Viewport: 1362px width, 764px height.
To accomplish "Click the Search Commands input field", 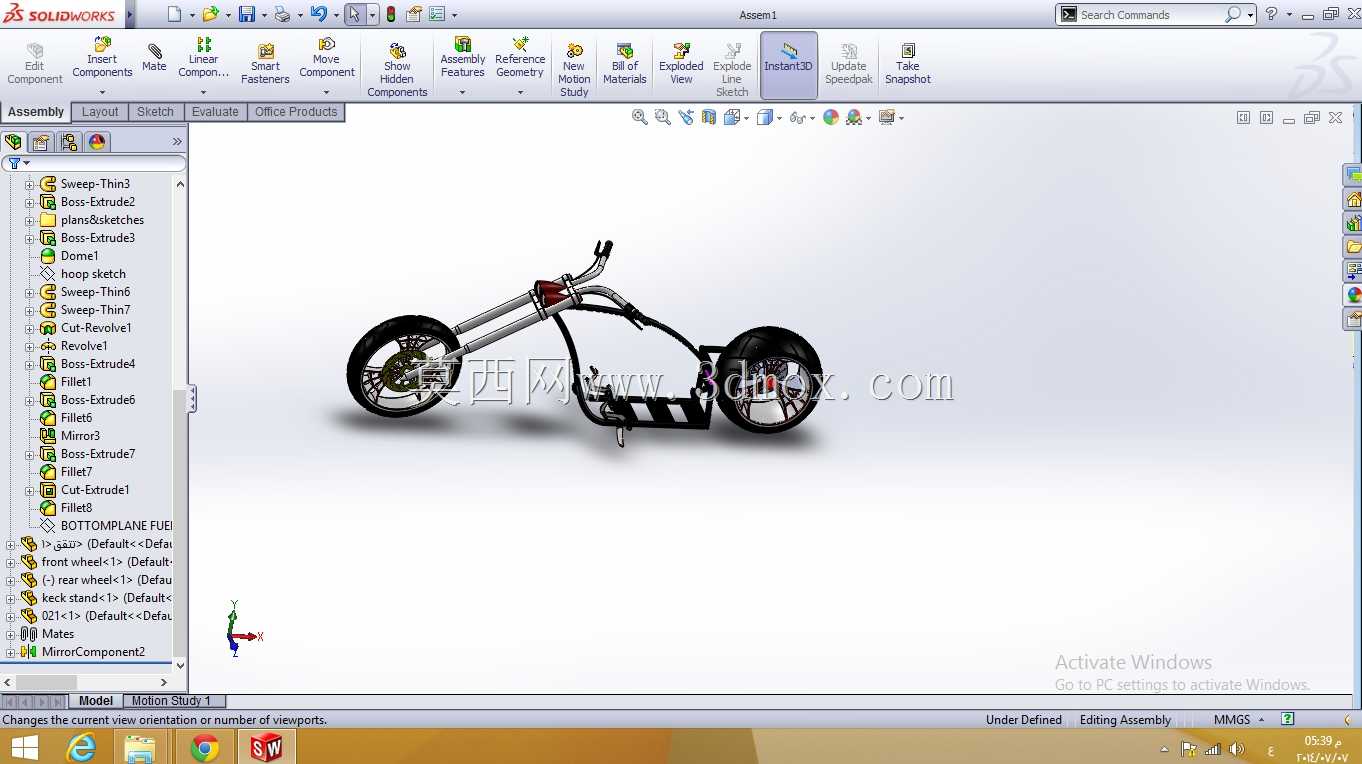I will [1149, 15].
